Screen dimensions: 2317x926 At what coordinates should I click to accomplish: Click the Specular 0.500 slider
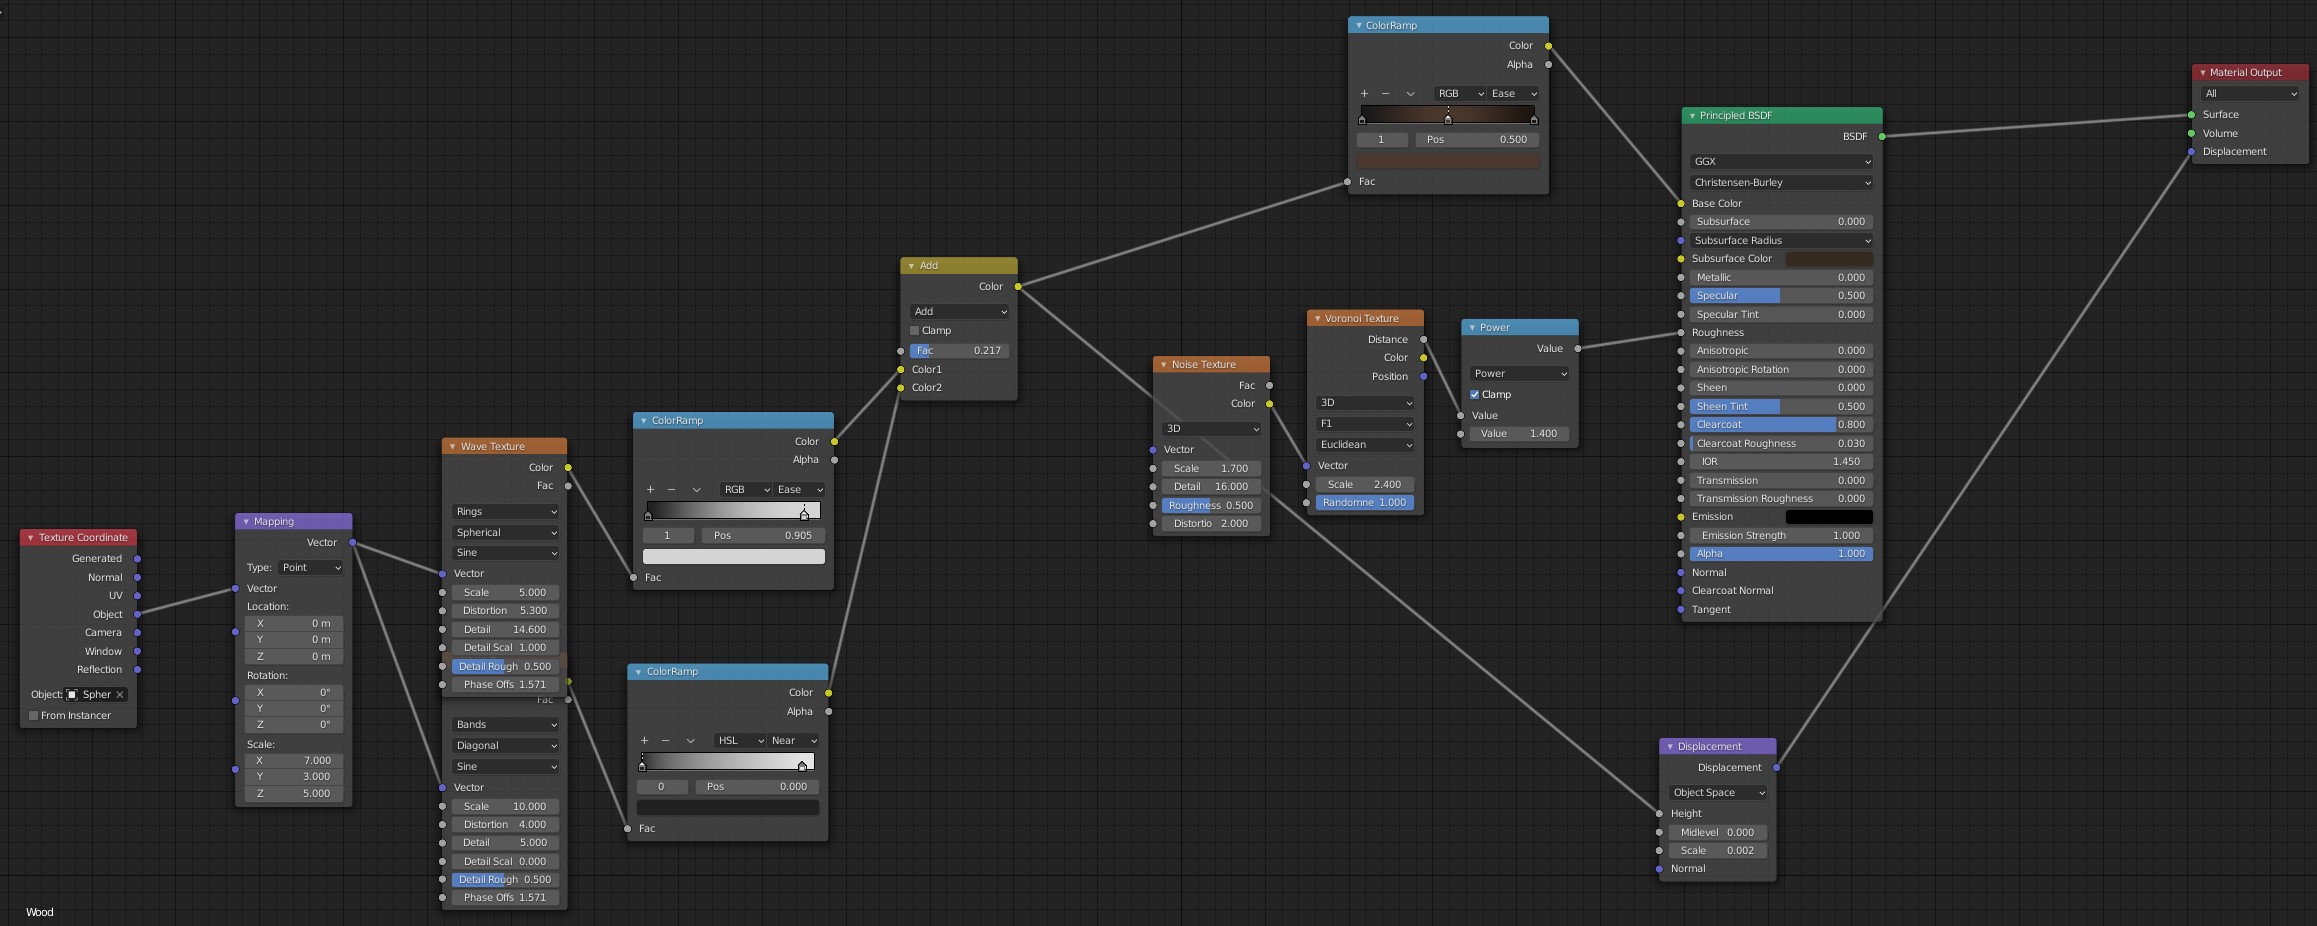[x=1781, y=295]
